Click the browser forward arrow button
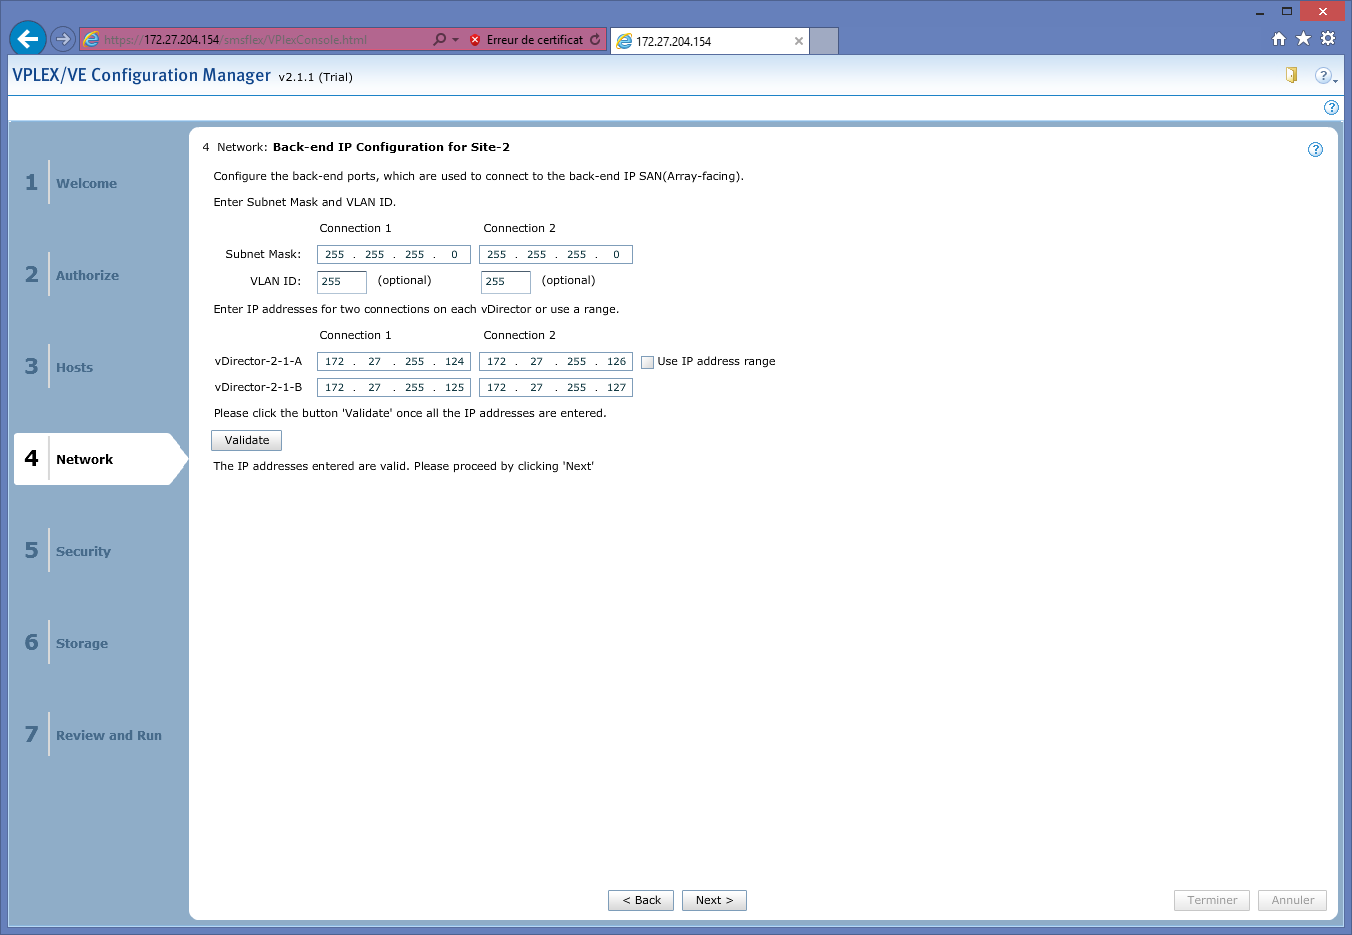The height and width of the screenshot is (935, 1352). pos(63,39)
